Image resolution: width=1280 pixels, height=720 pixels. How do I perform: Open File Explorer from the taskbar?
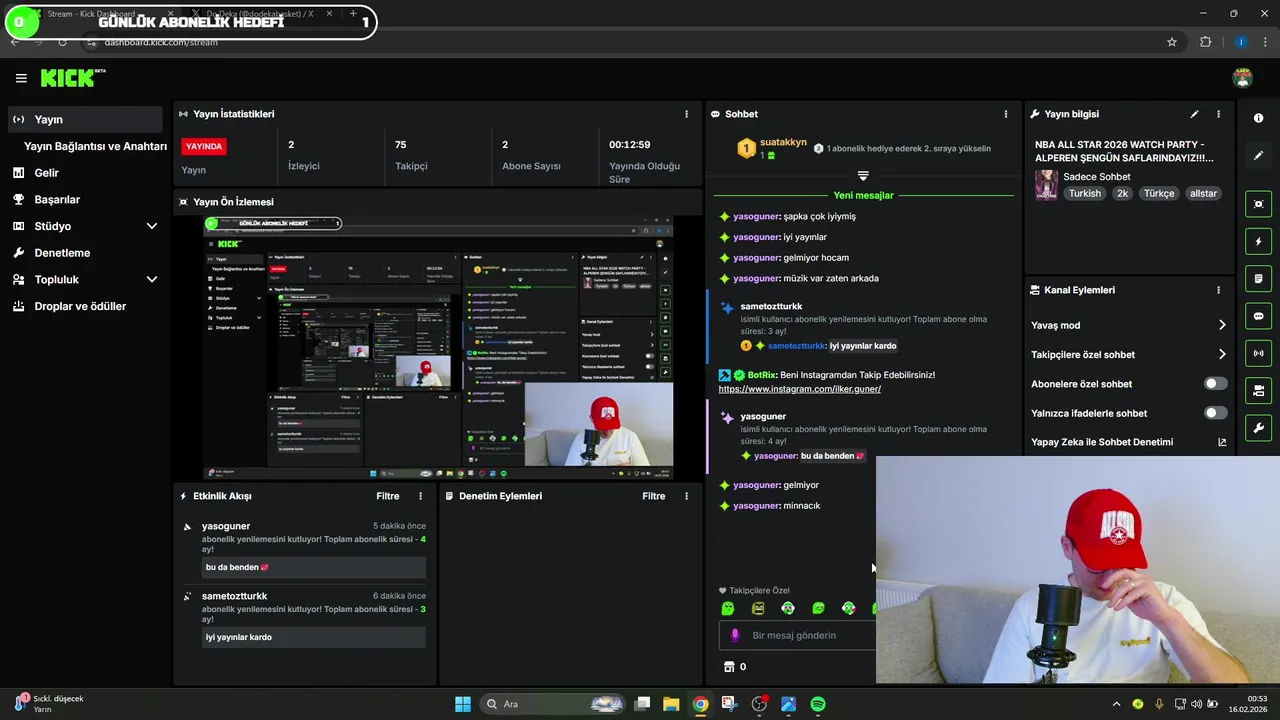[671, 704]
